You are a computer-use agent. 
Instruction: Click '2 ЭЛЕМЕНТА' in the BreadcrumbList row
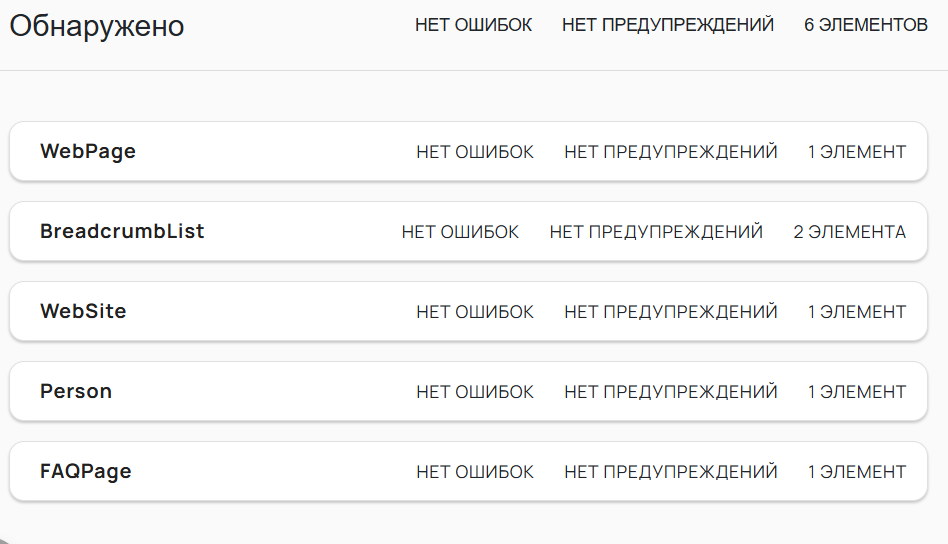[849, 232]
